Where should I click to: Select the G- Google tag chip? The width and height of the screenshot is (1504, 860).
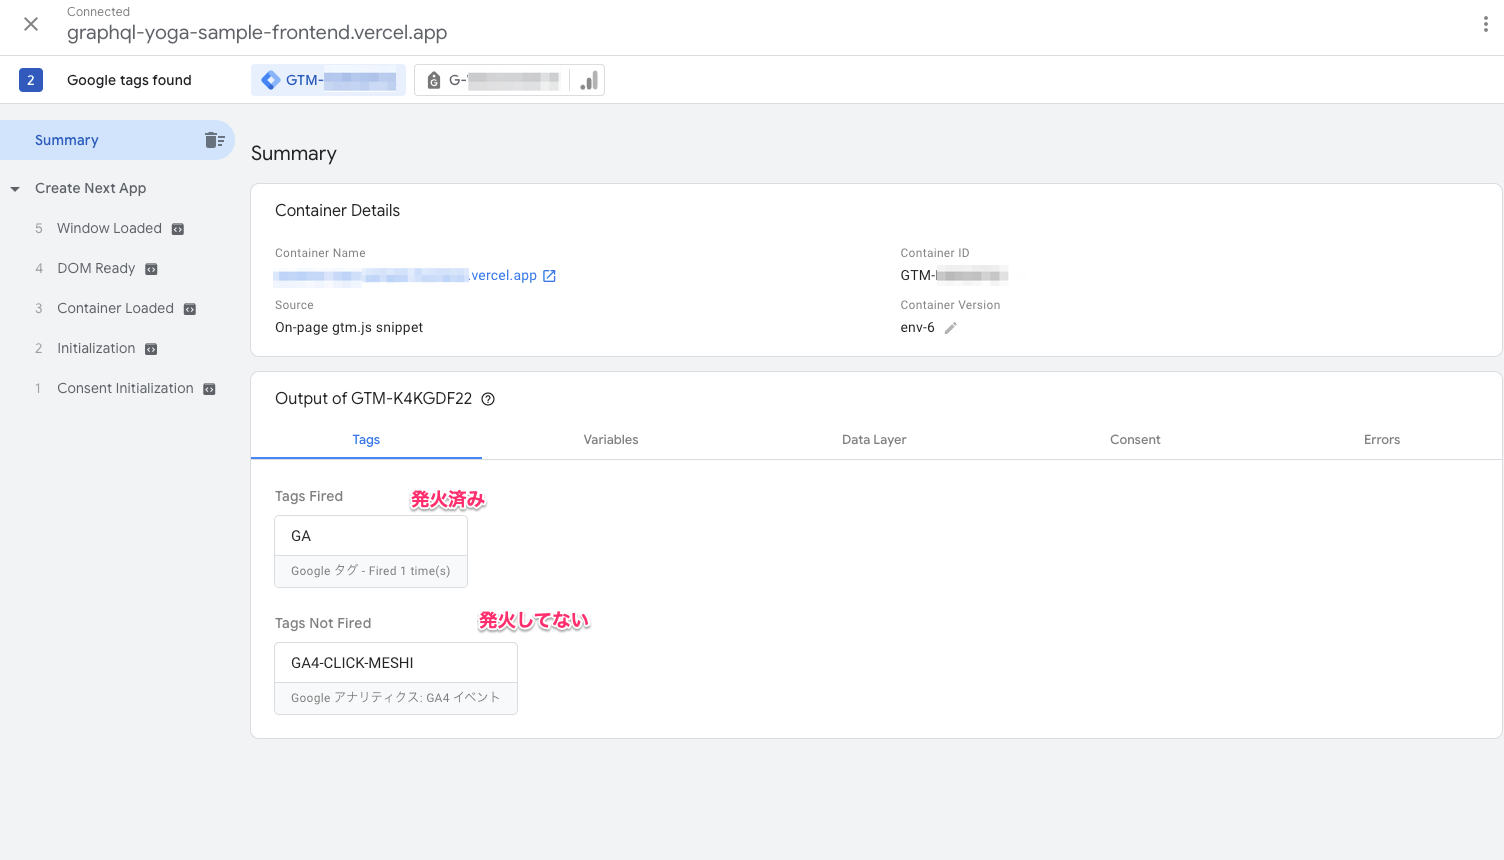[x=492, y=80]
